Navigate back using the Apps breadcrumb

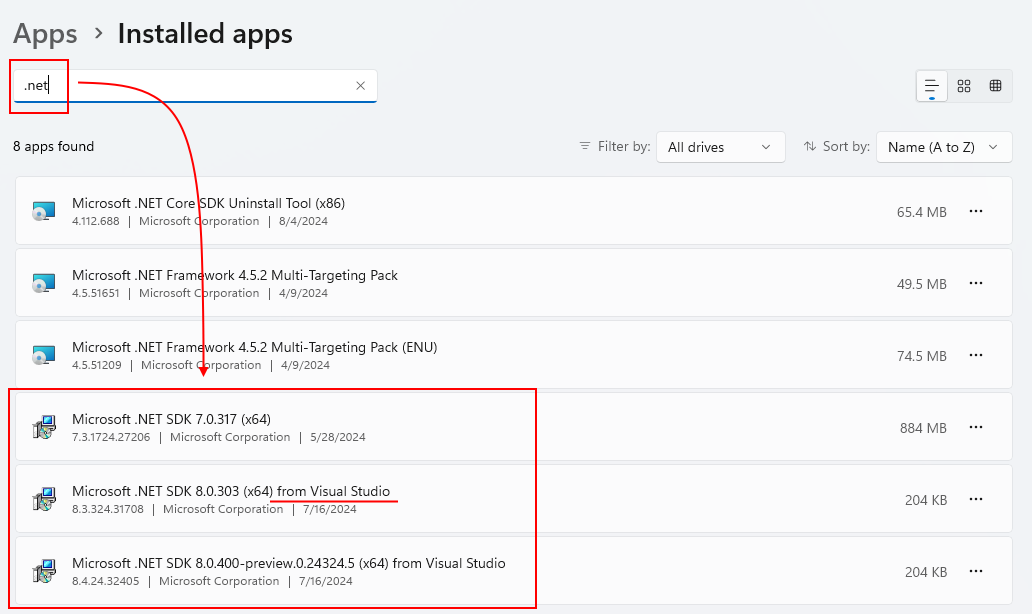(x=45, y=33)
